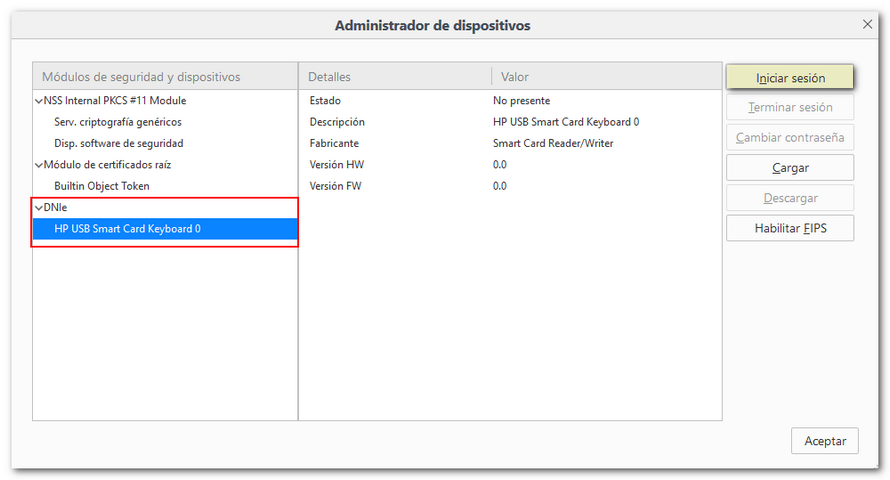Click the Valor column header

pyautogui.click(x=605, y=77)
